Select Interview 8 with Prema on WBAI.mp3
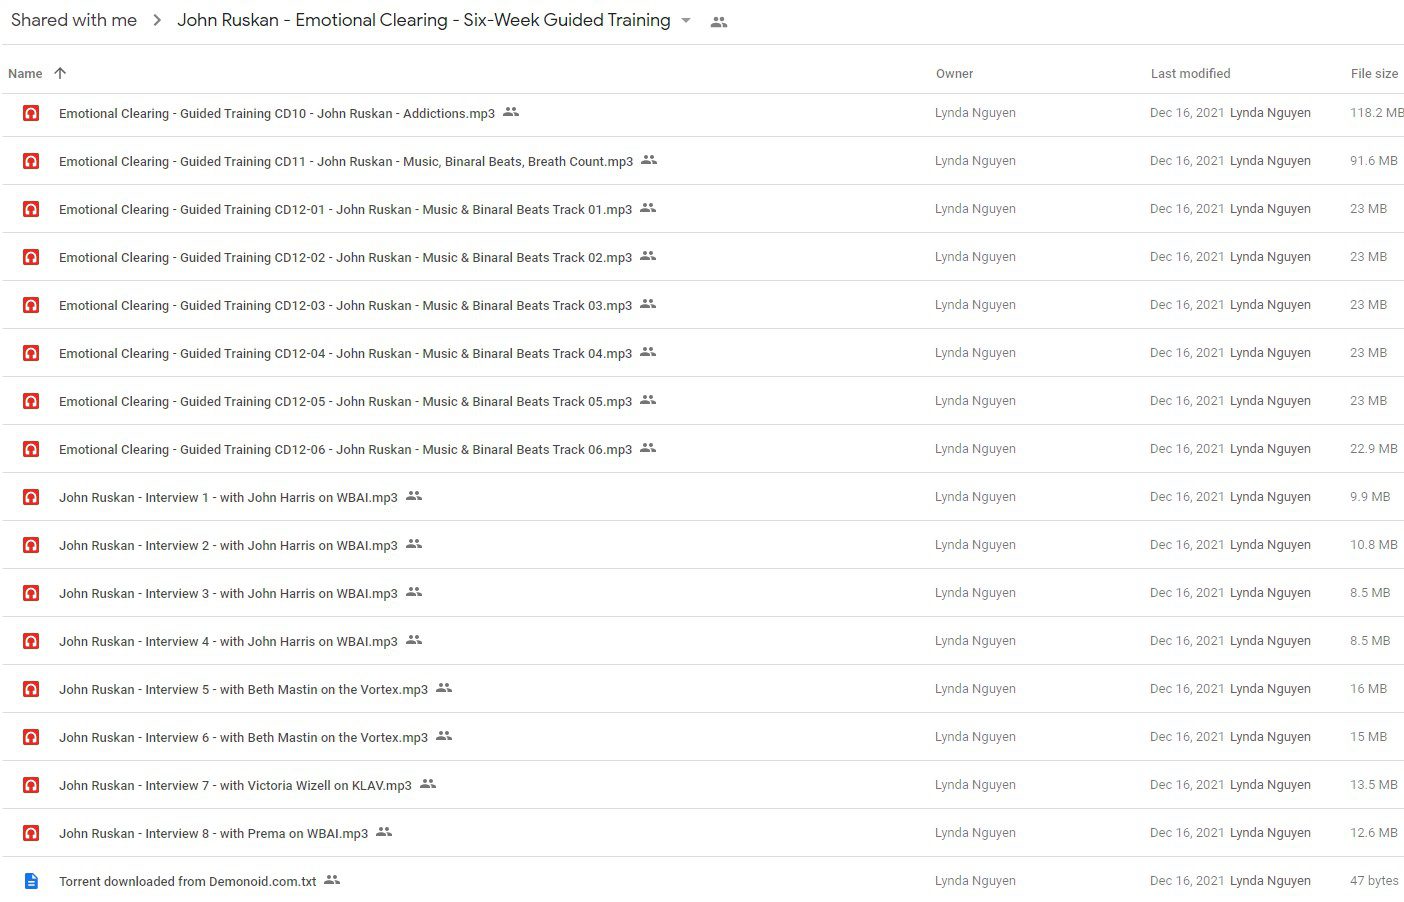This screenshot has height=902, width=1404. pos(213,834)
